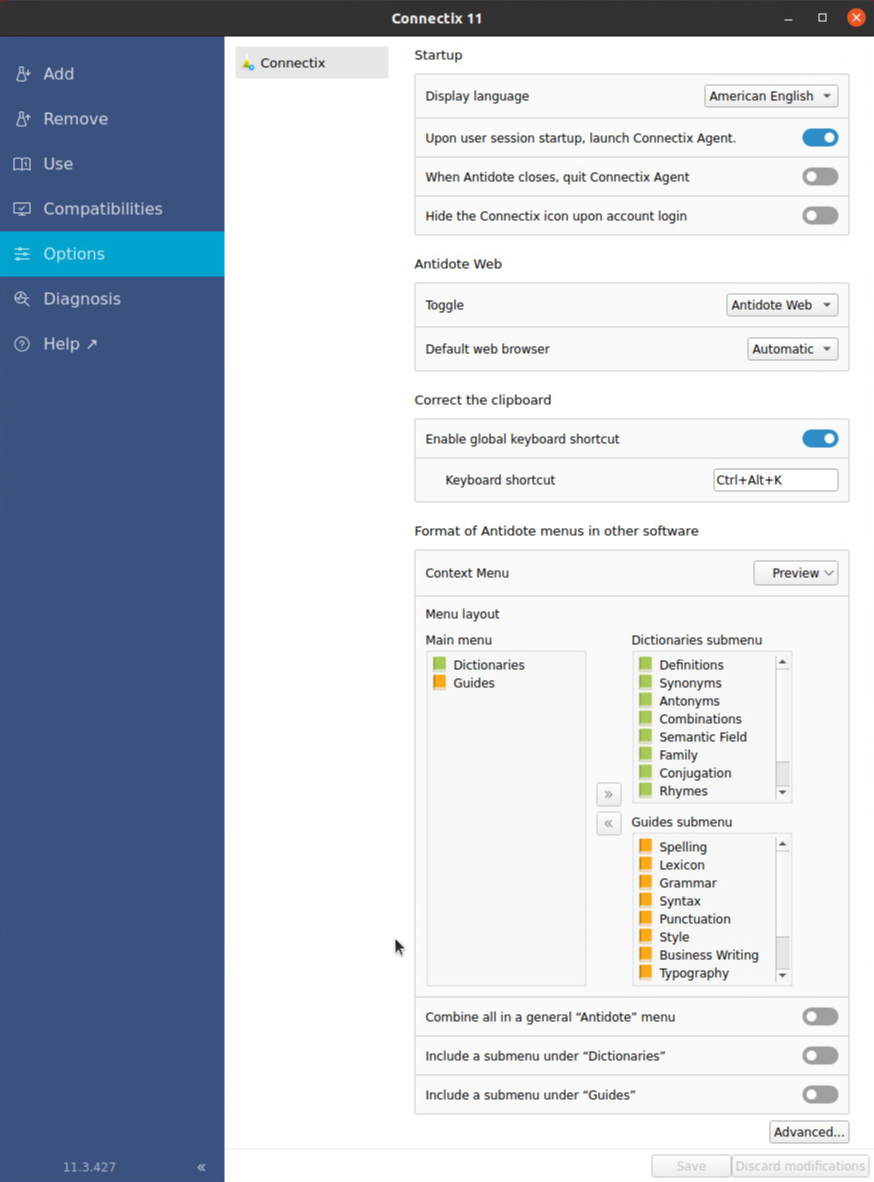Image resolution: width=874 pixels, height=1182 pixels.
Task: Expand the Context Menu Preview dropdown
Action: [x=795, y=573]
